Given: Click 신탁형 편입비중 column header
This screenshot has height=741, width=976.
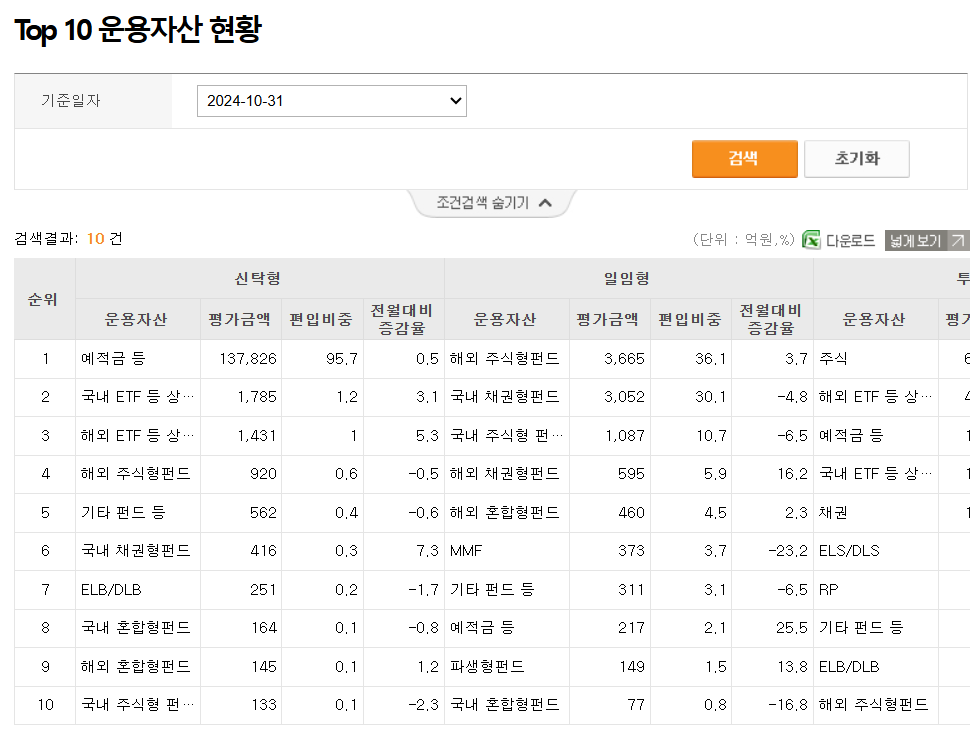Looking at the screenshot, I should (321, 319).
